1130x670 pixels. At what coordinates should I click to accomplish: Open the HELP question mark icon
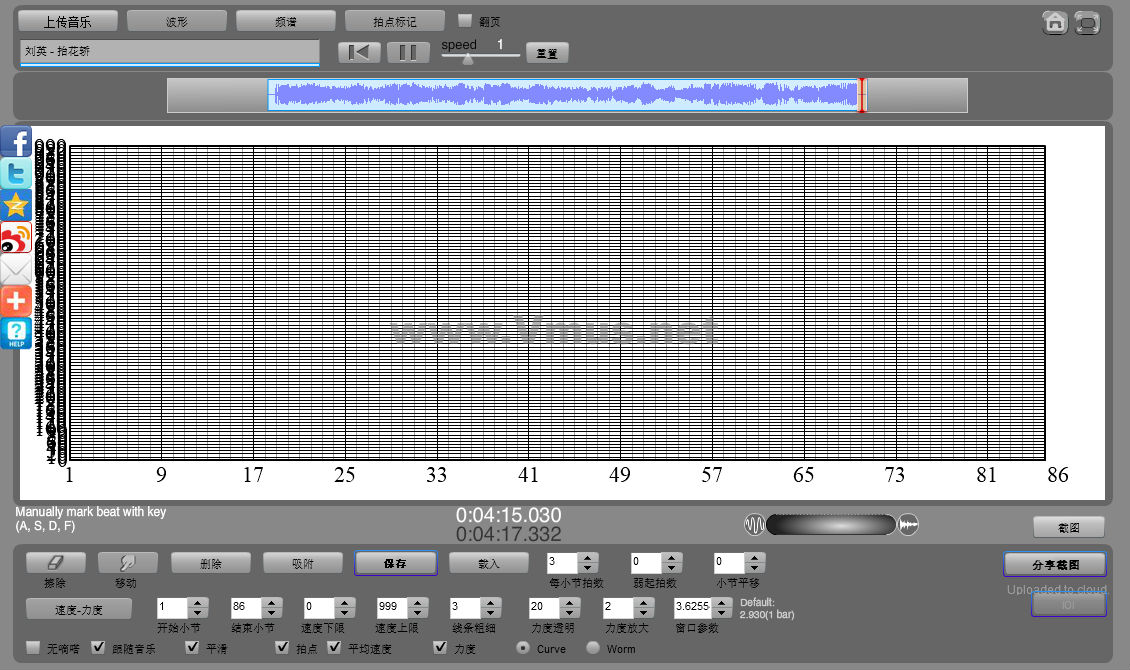(16, 333)
